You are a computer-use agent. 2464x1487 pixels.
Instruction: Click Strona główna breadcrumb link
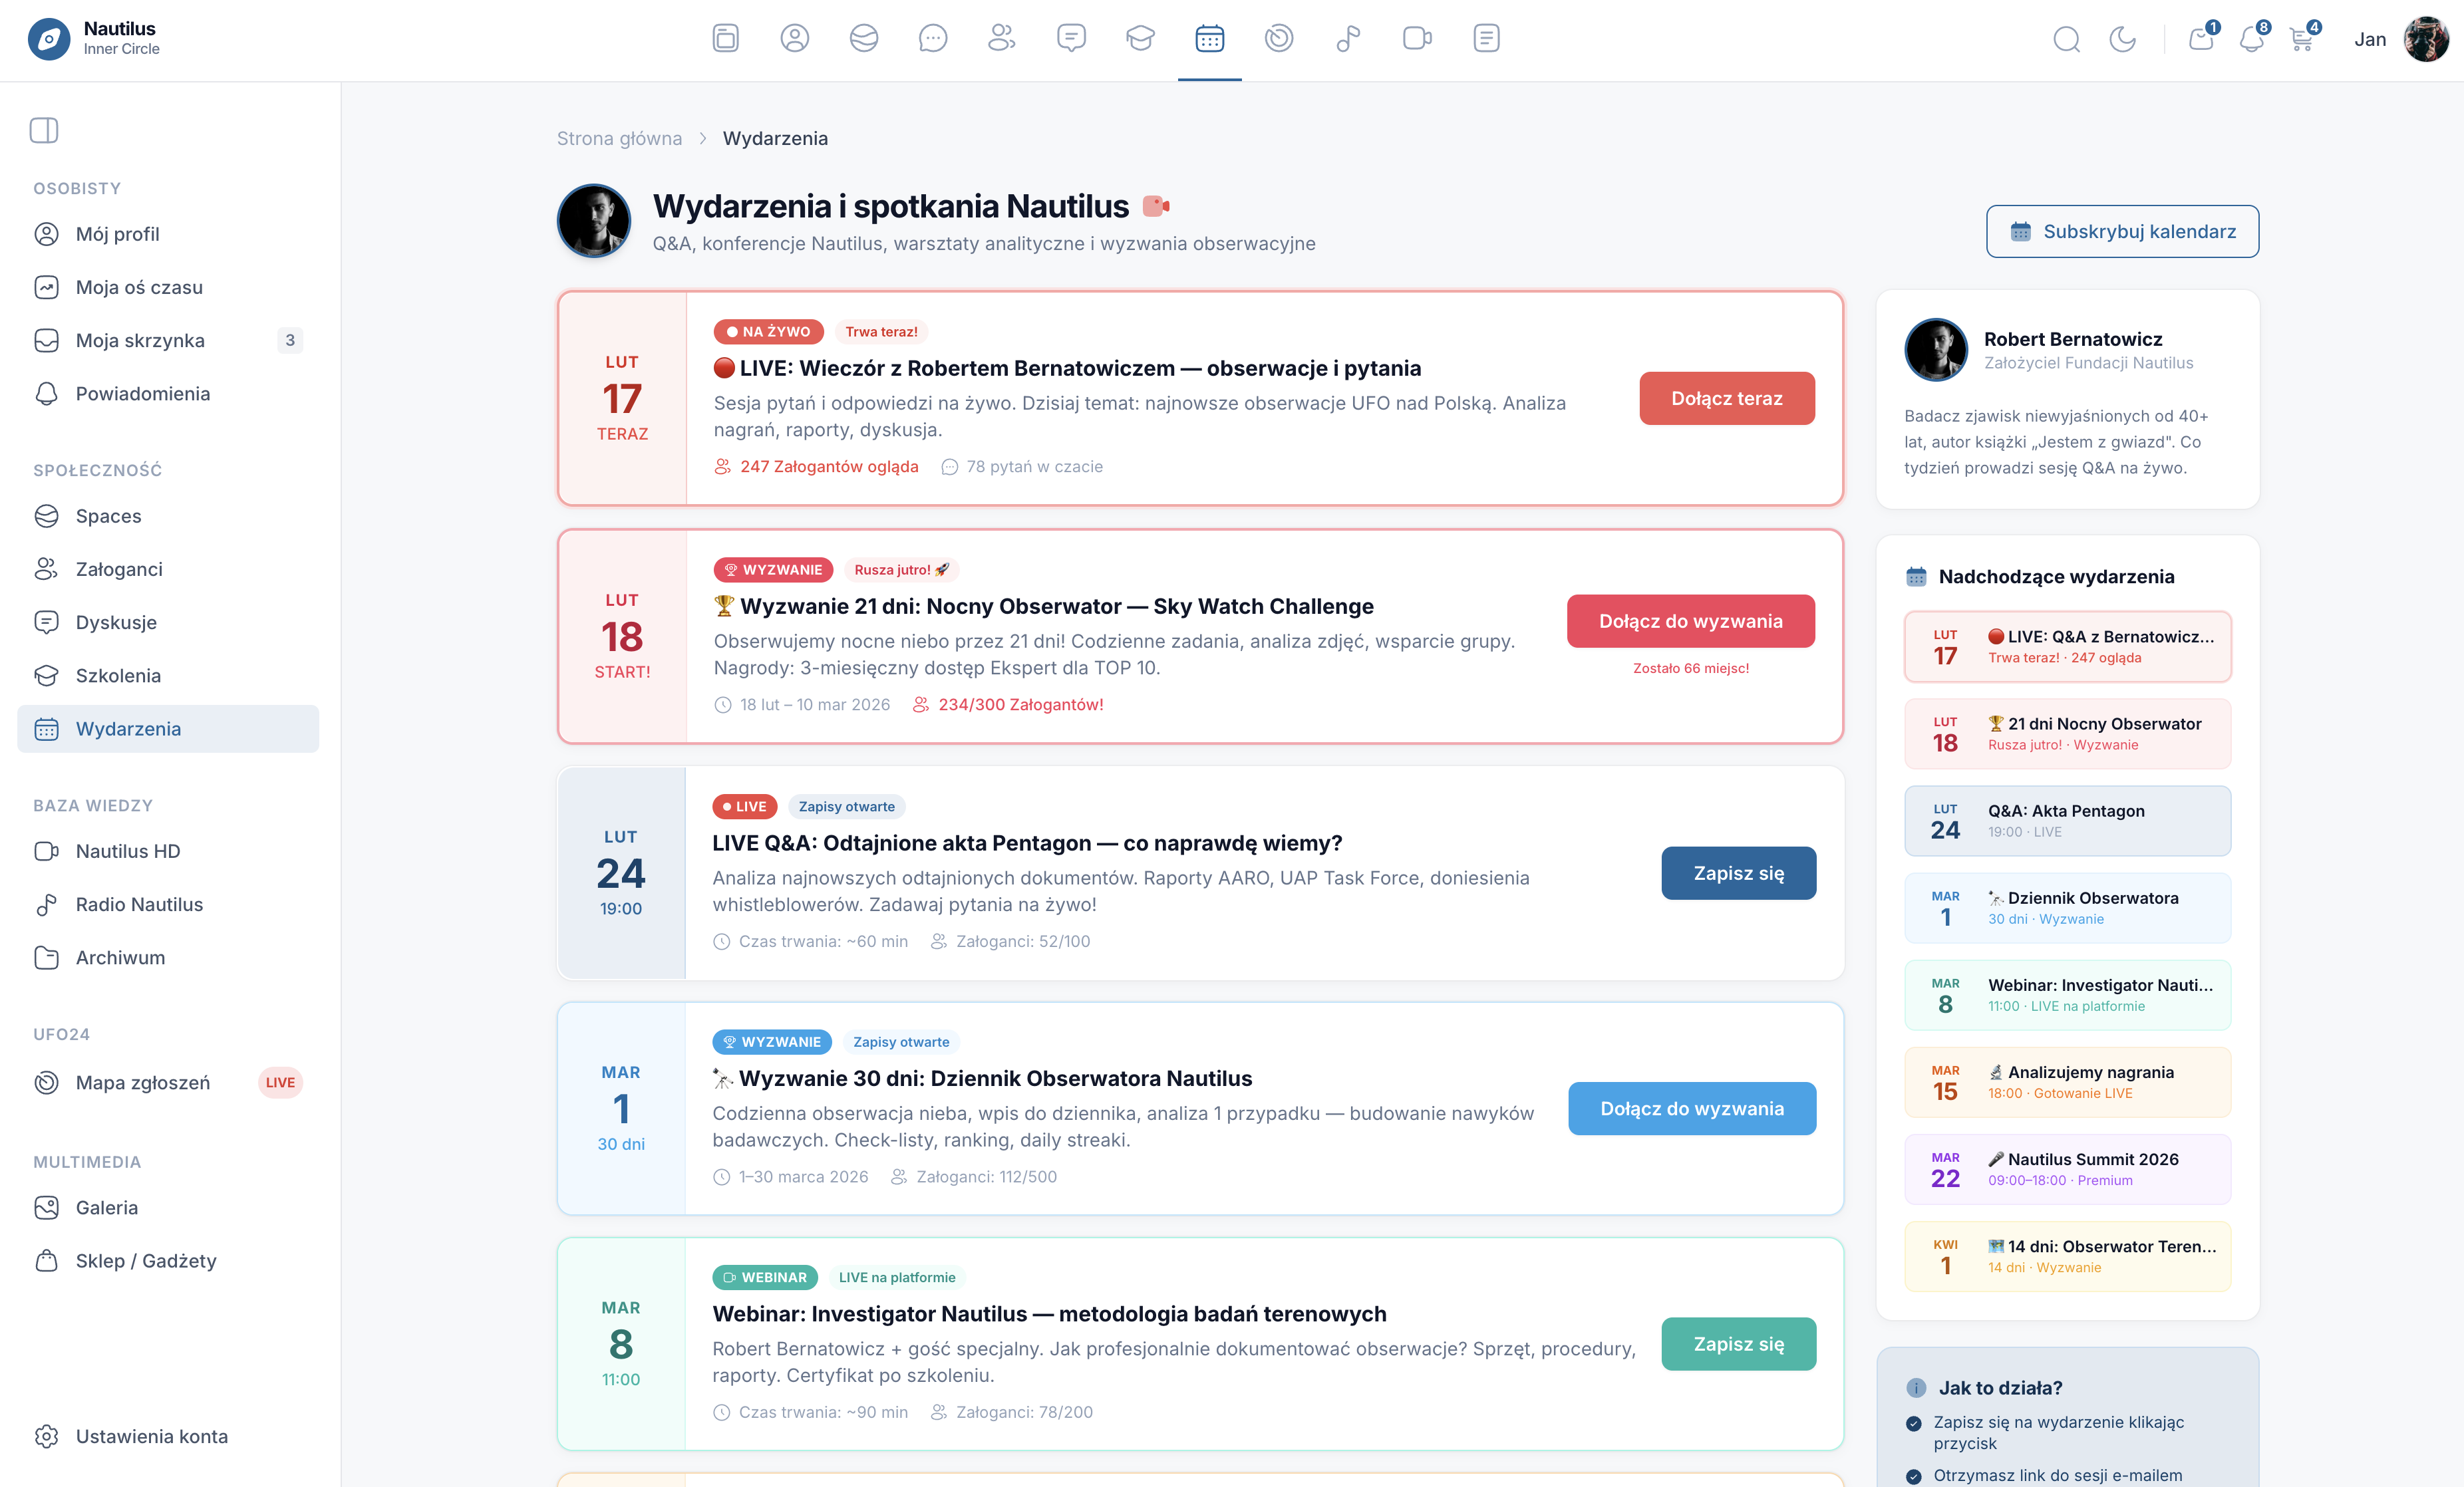coord(619,138)
